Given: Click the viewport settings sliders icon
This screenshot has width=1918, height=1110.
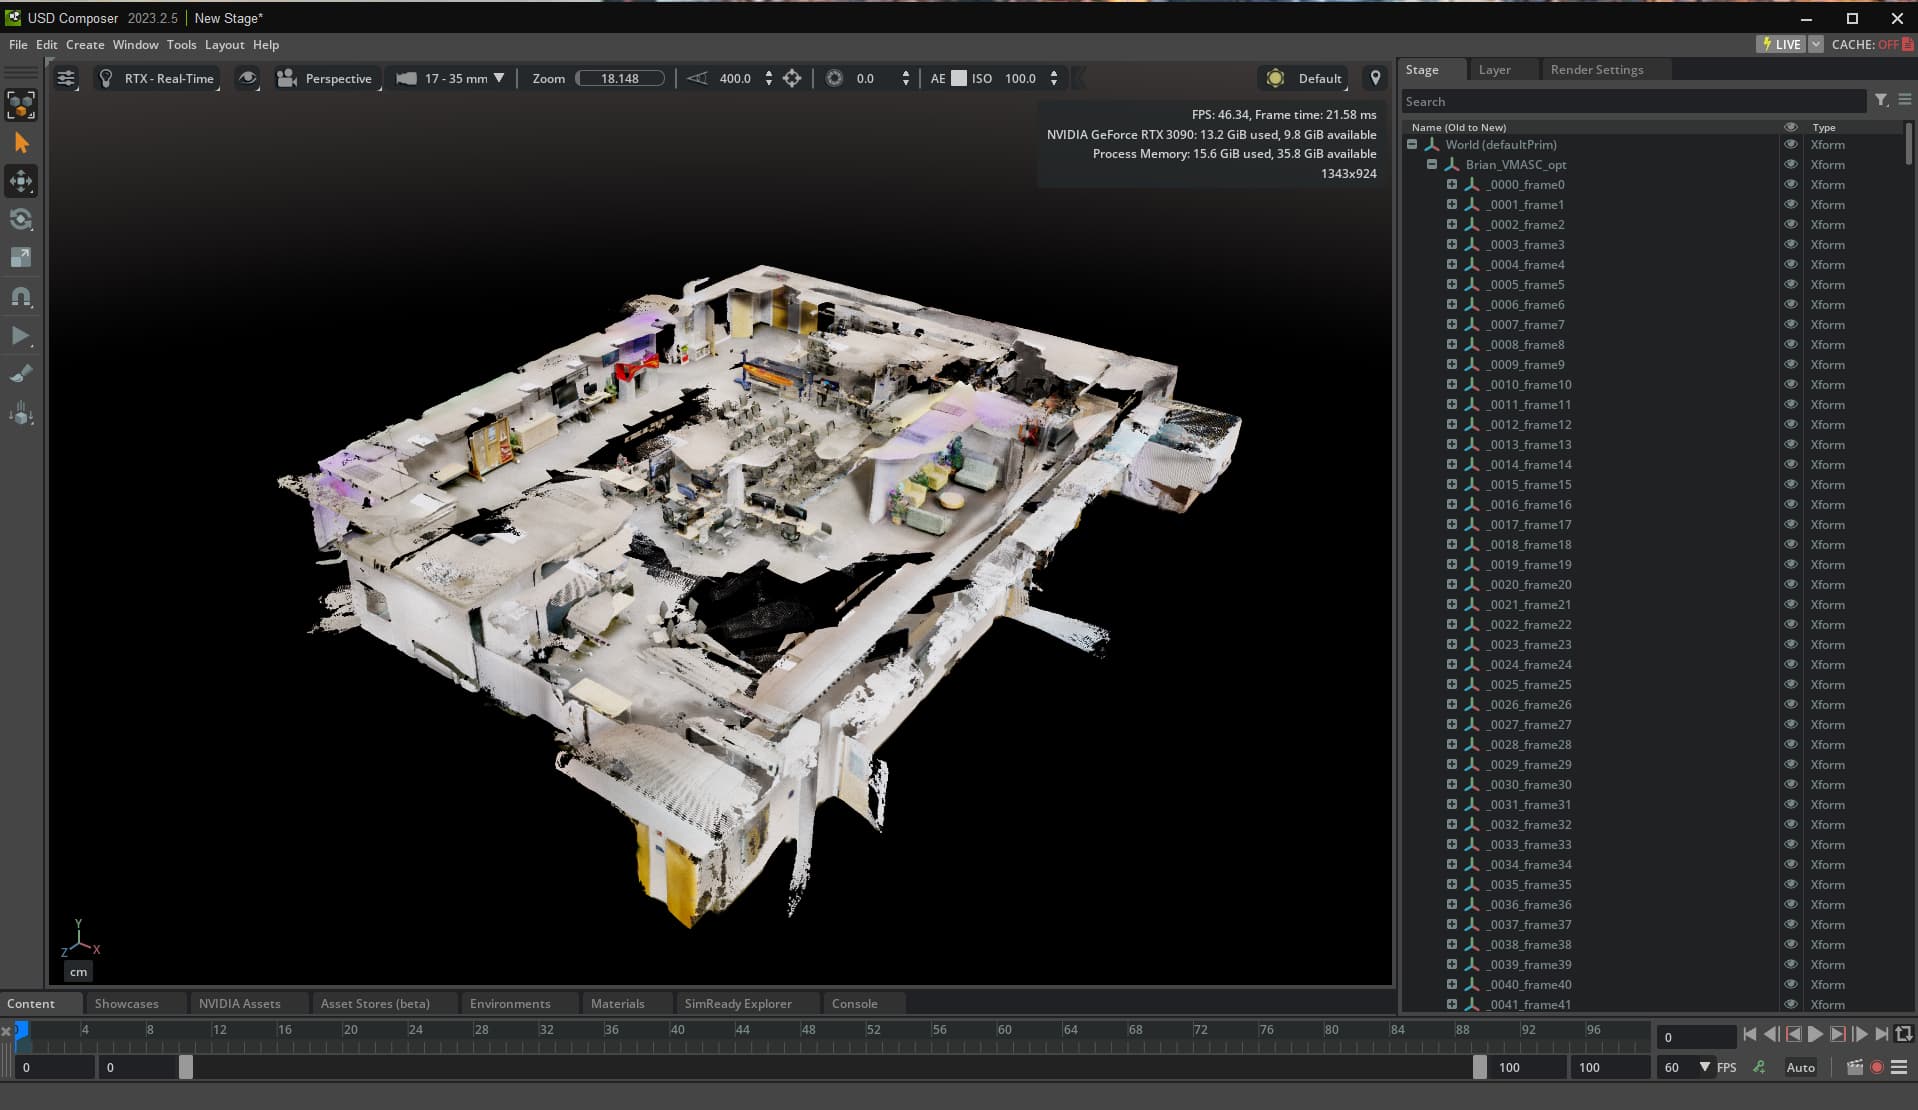Looking at the screenshot, I should pyautogui.click(x=66, y=78).
